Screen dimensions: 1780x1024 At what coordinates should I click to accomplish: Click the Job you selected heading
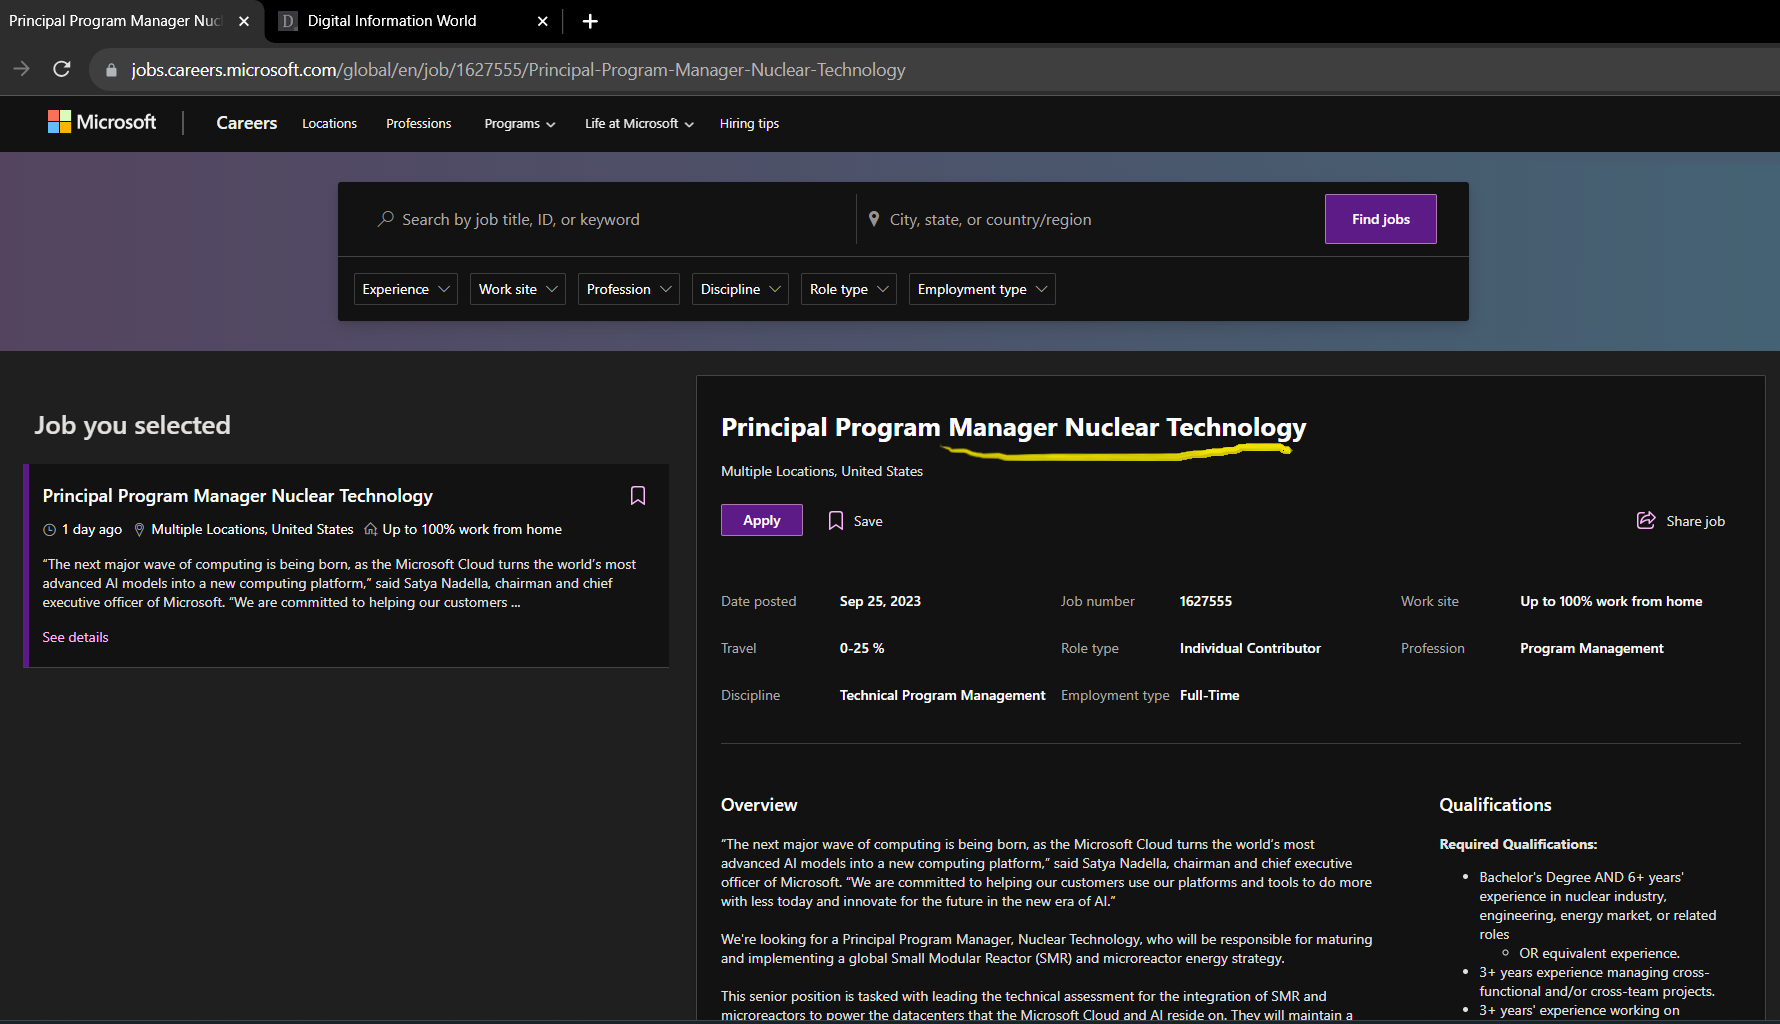tap(132, 425)
